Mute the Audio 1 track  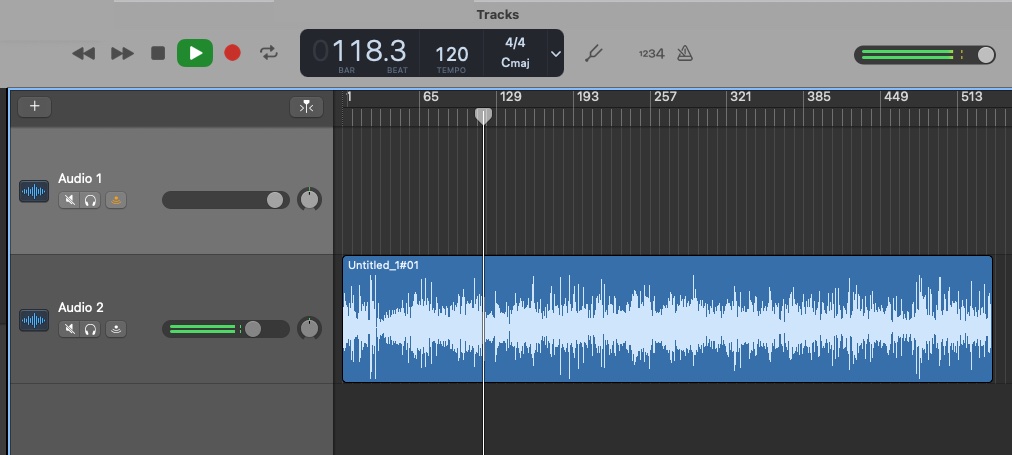pyautogui.click(x=69, y=200)
